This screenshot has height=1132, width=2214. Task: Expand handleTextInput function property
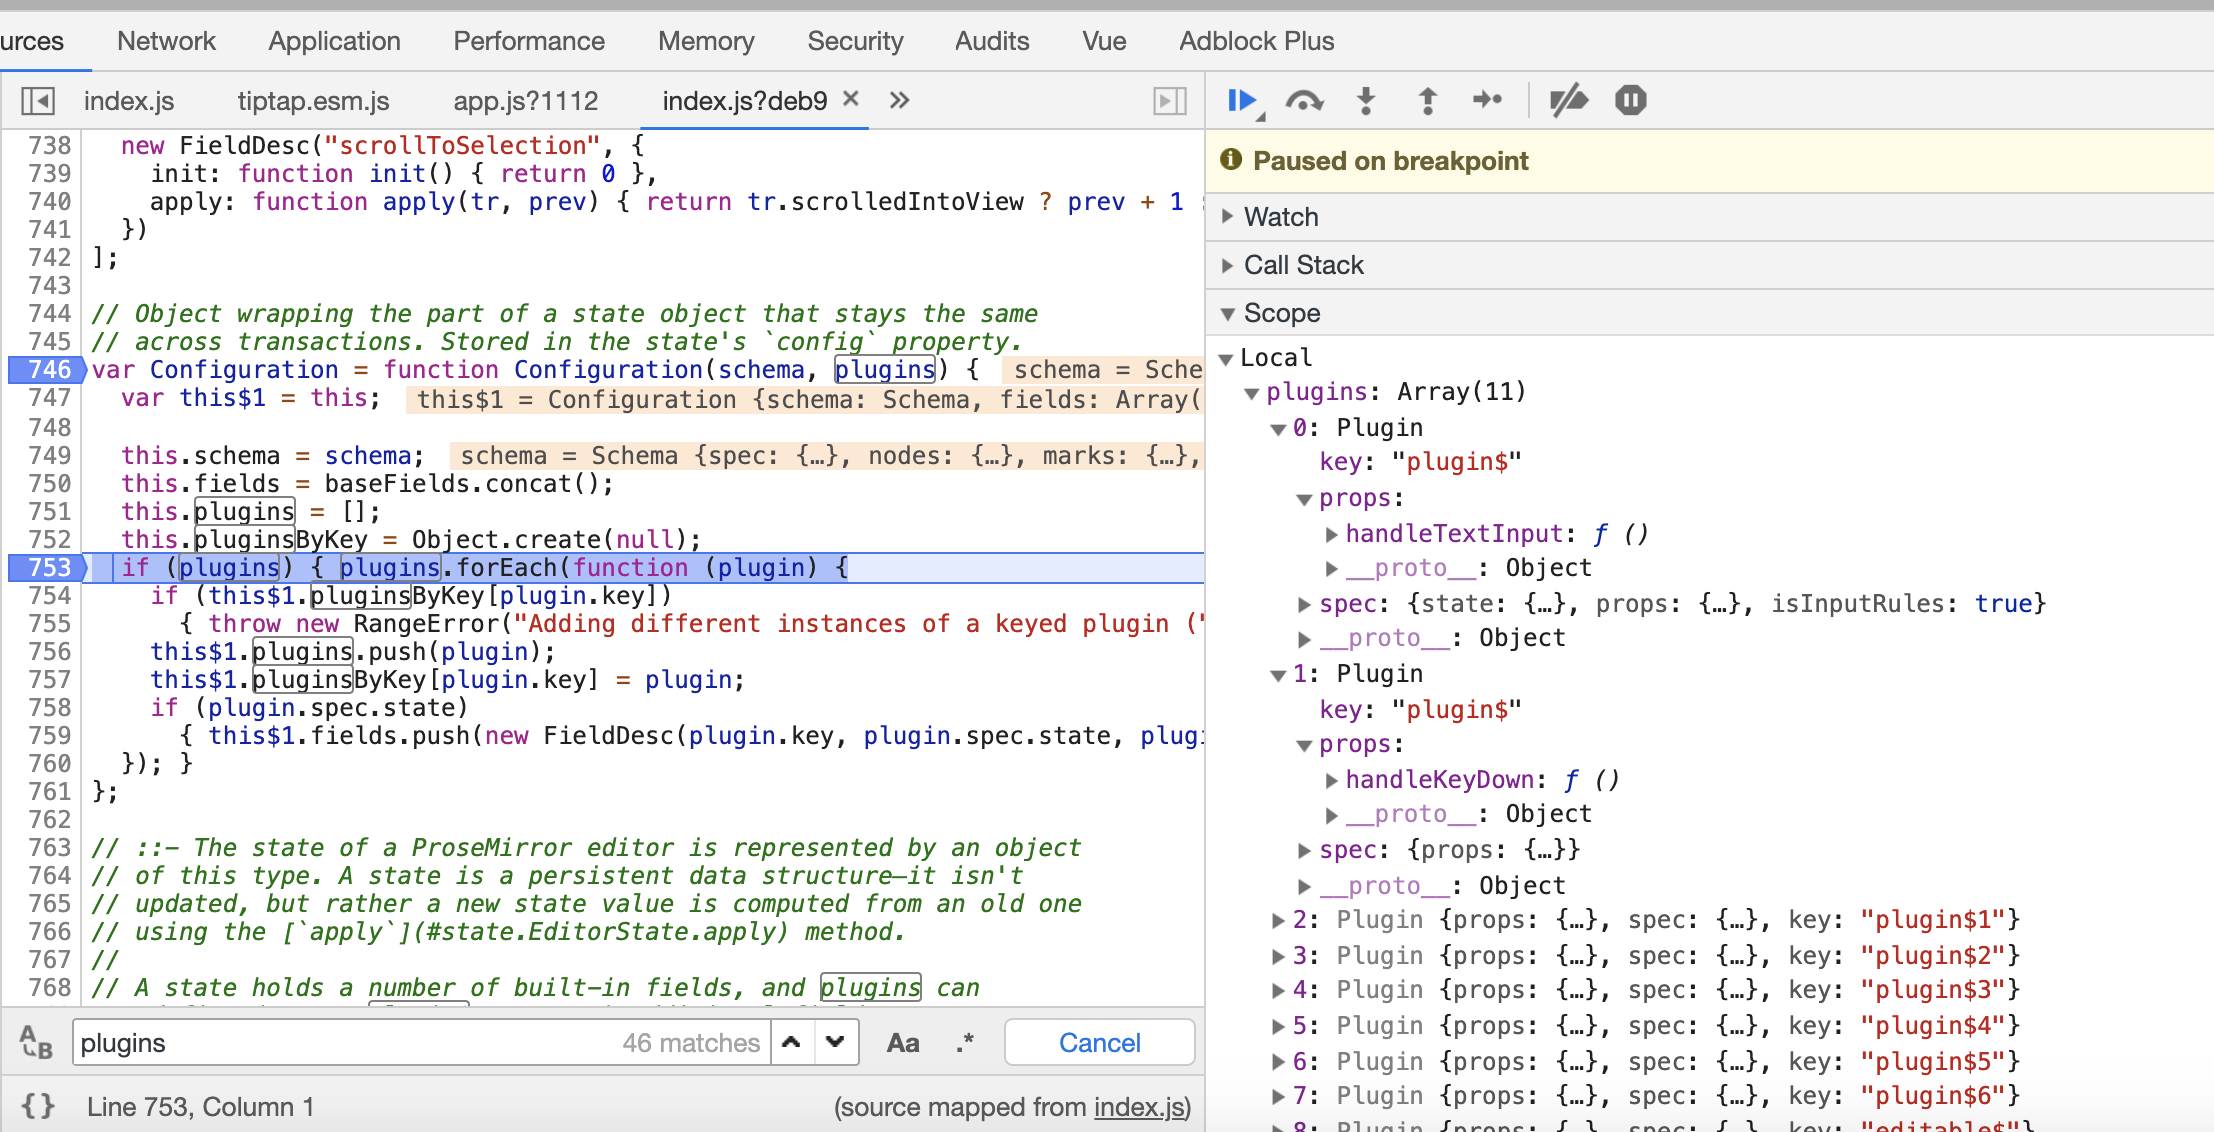pyautogui.click(x=1331, y=535)
